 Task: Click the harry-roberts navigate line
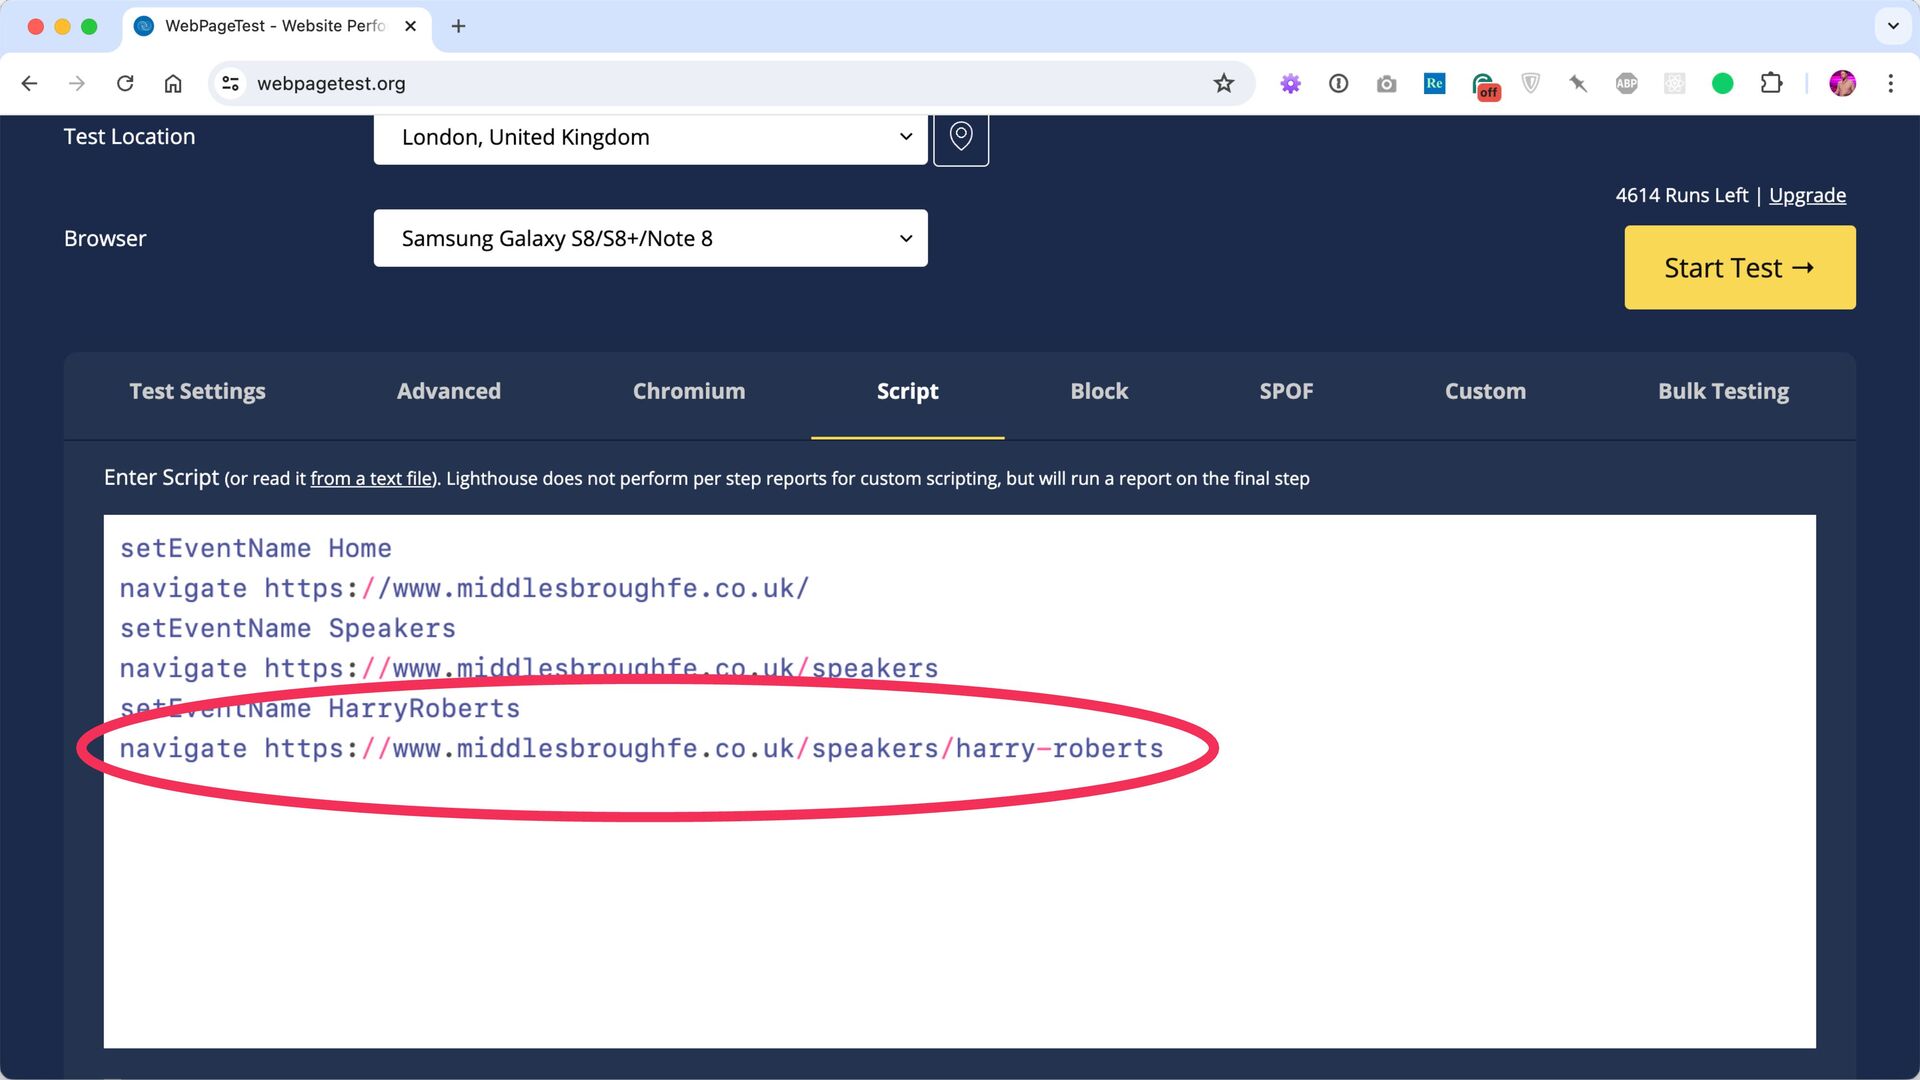[641, 749]
